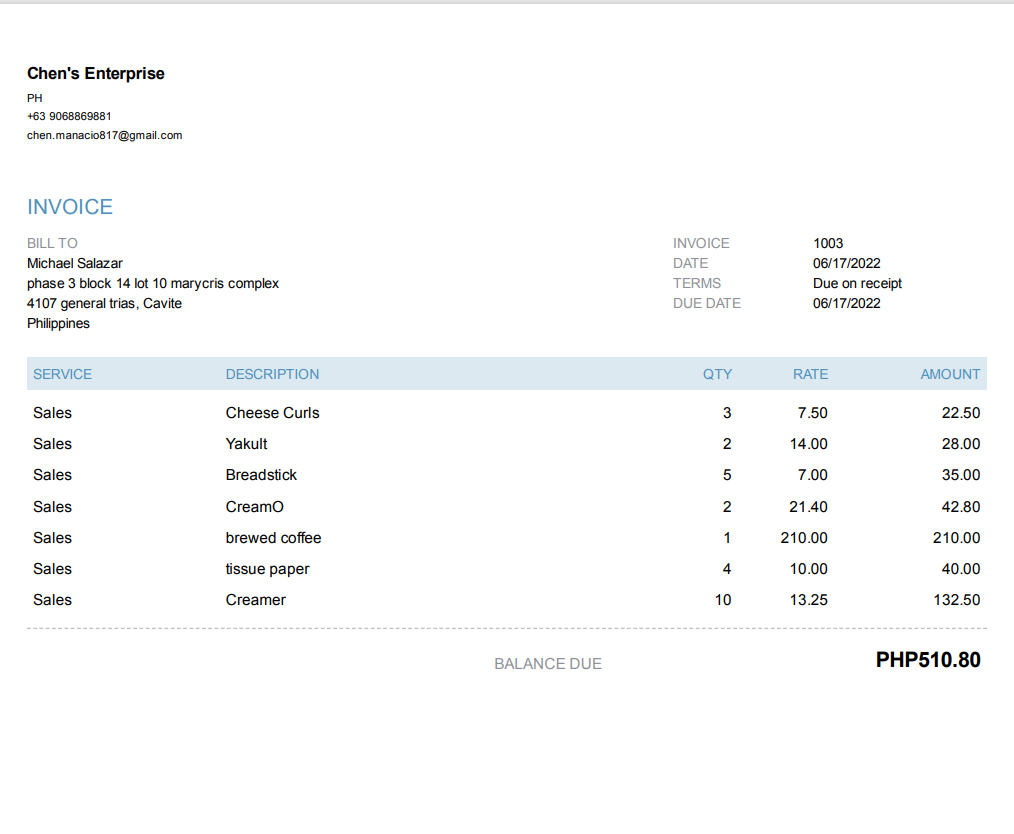
Task: Click the CreamO rate 21.40
Action: tap(808, 507)
